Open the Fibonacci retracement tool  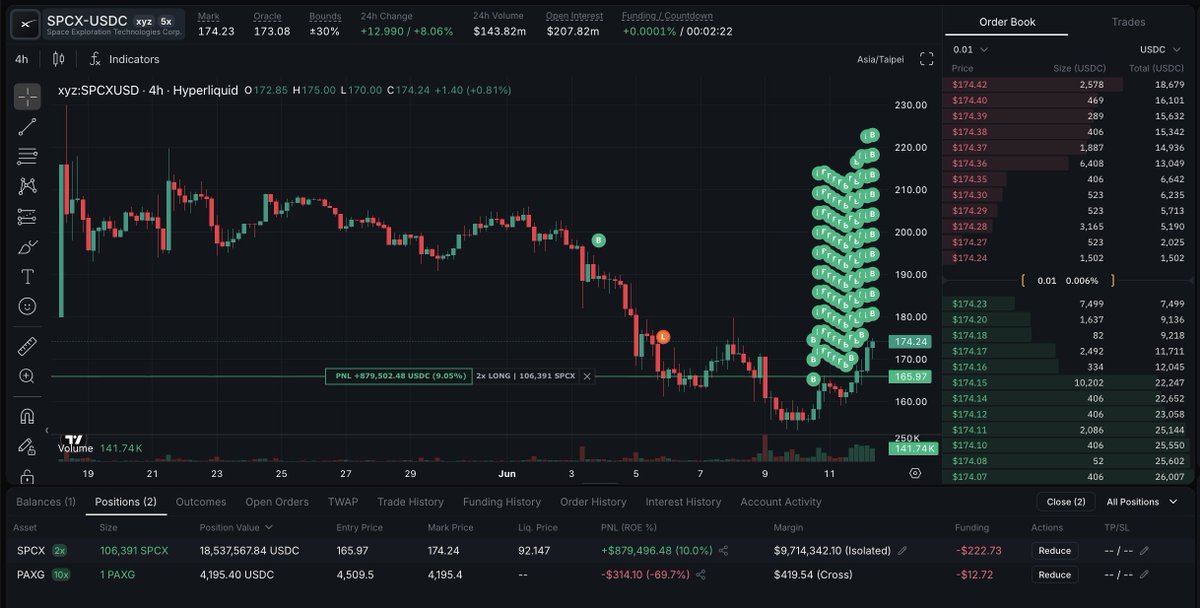click(x=27, y=156)
